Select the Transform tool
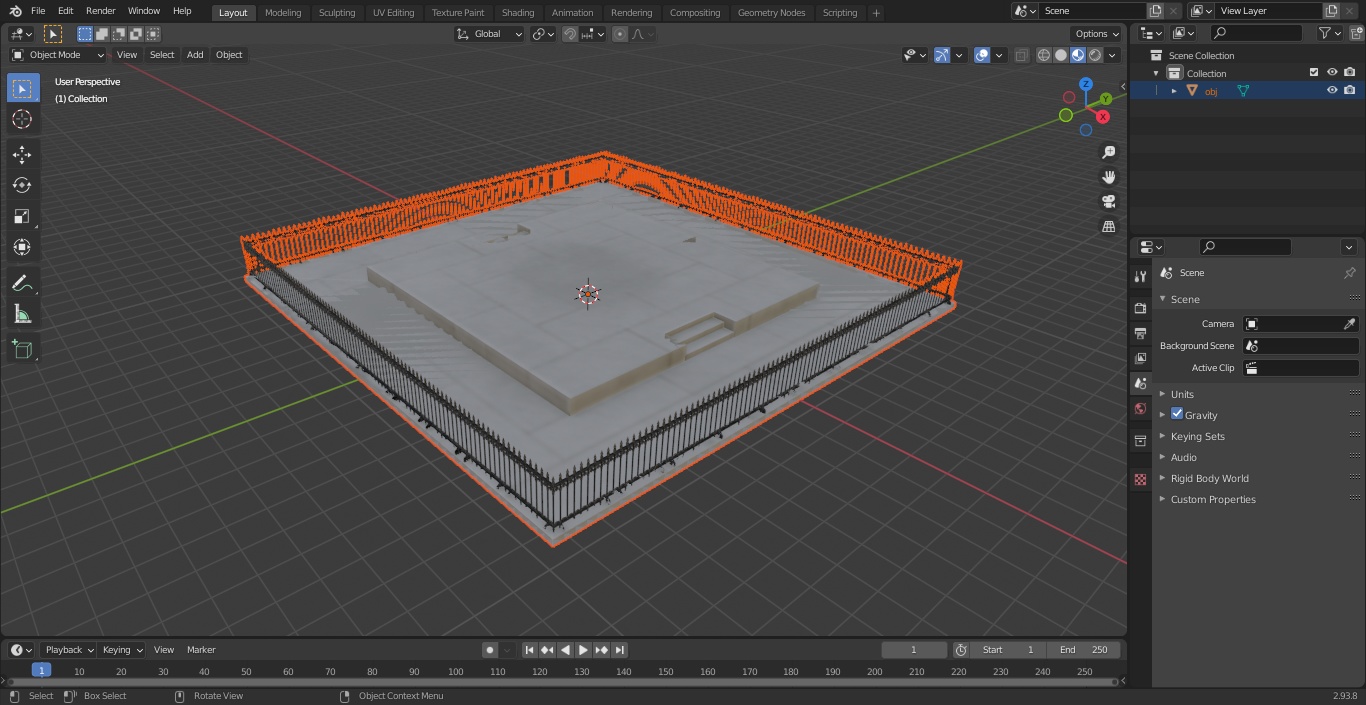 point(22,247)
